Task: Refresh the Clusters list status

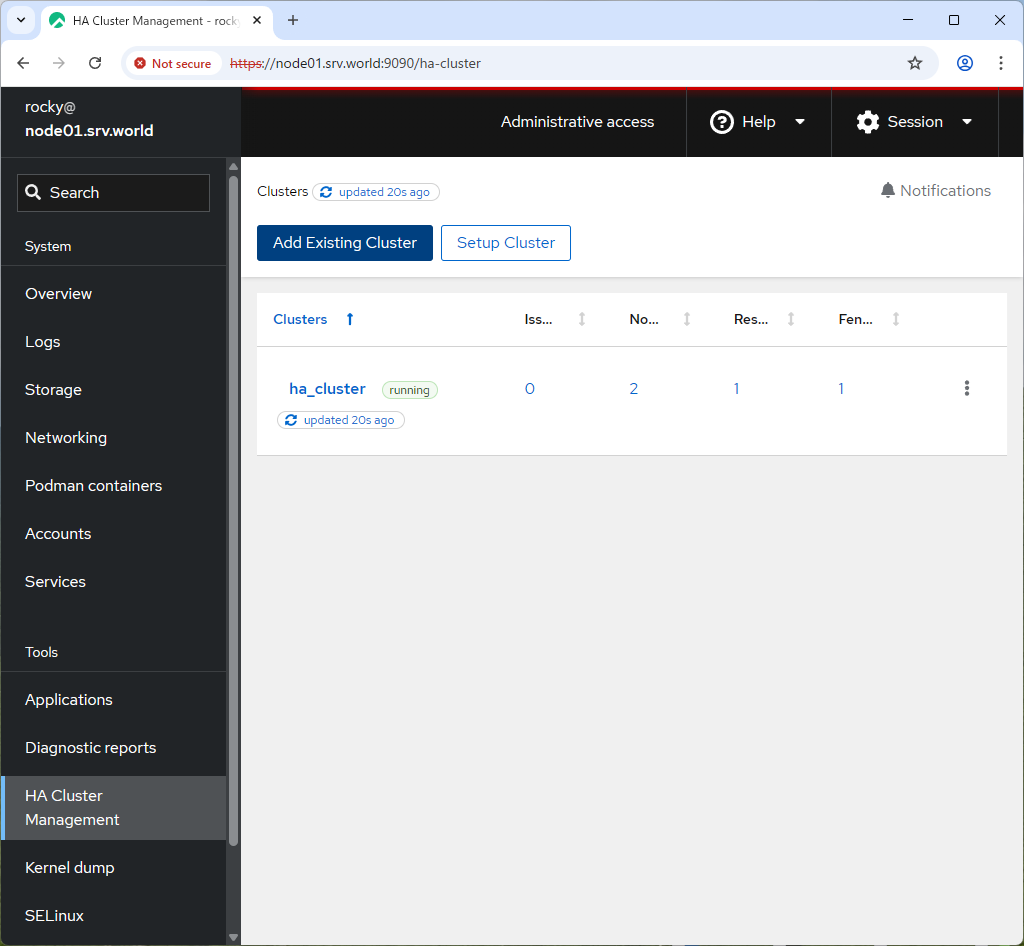Action: pos(324,191)
